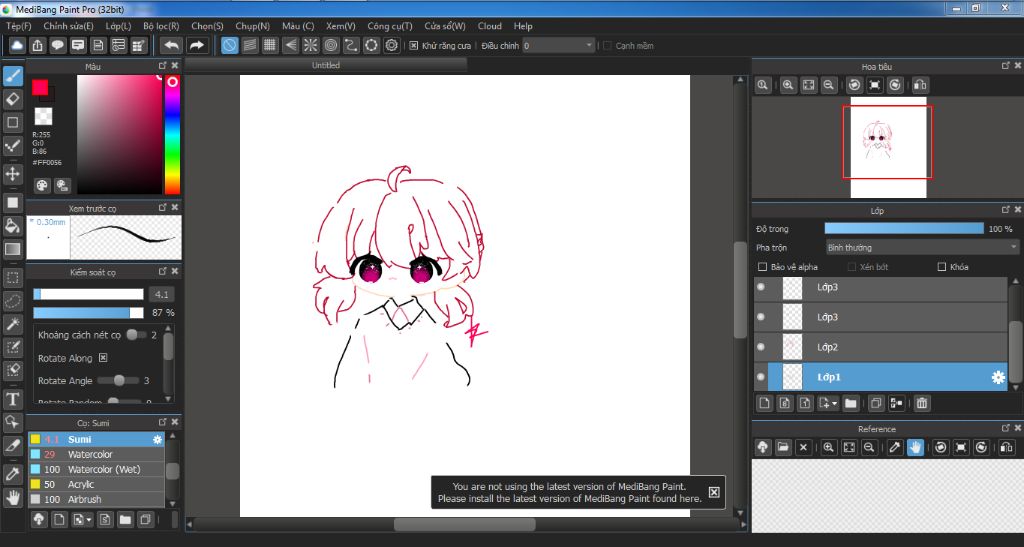Open image file in Reference panel

(x=783, y=447)
